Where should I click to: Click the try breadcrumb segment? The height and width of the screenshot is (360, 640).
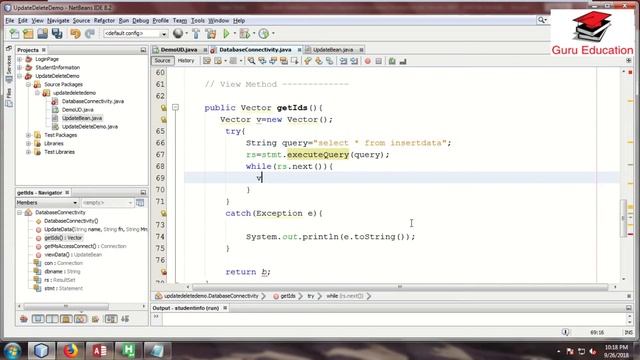311,296
